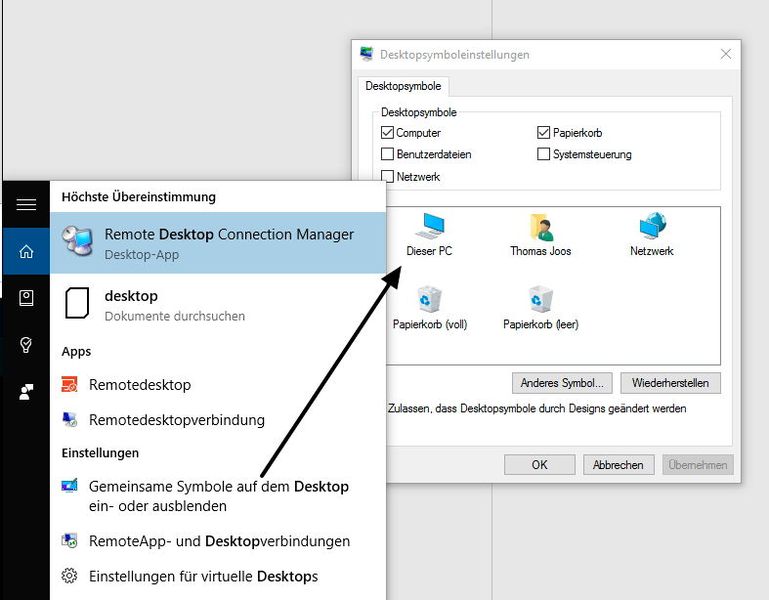Click the RemoteApp- und Desktopverbindungen icon
The height and width of the screenshot is (600, 769).
(69, 541)
